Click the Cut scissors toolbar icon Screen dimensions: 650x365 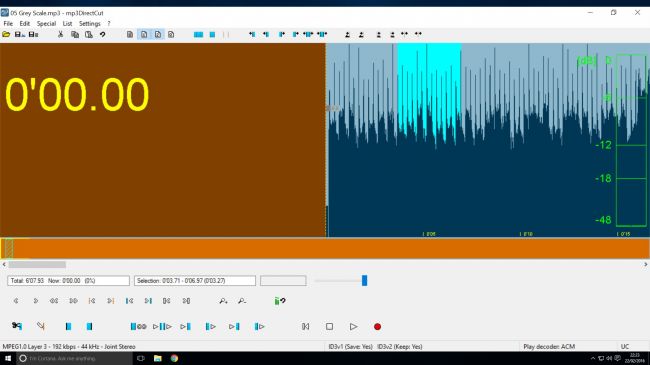[61, 34]
